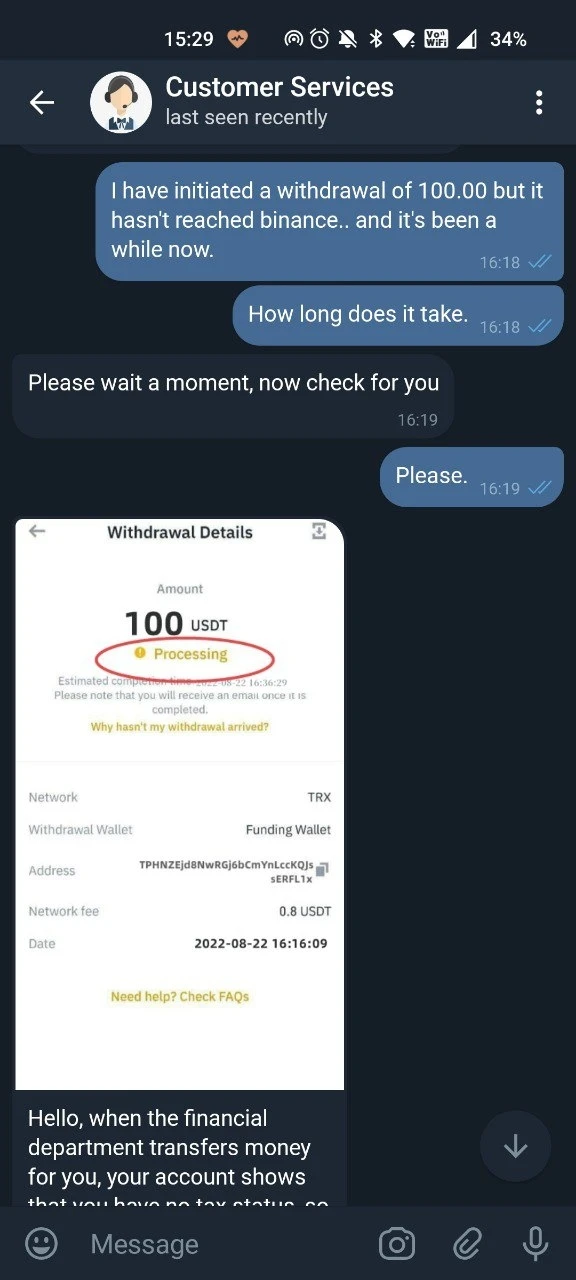
Task: Tap the 'last seen recently' status text
Action: (246, 118)
